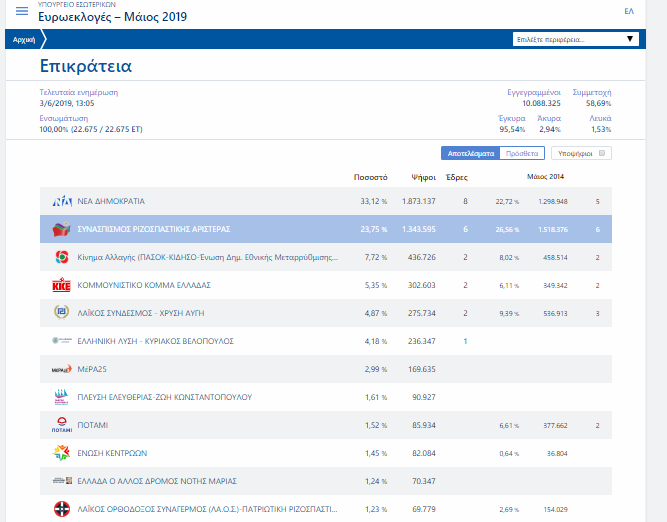667x522 pixels.
Task: Expand the Επιλέξτε περιφέρεια dropdown
Action: [x=574, y=39]
